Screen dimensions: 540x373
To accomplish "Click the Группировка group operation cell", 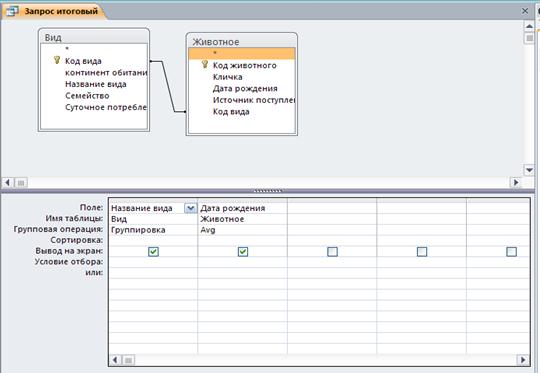I will pos(153,230).
